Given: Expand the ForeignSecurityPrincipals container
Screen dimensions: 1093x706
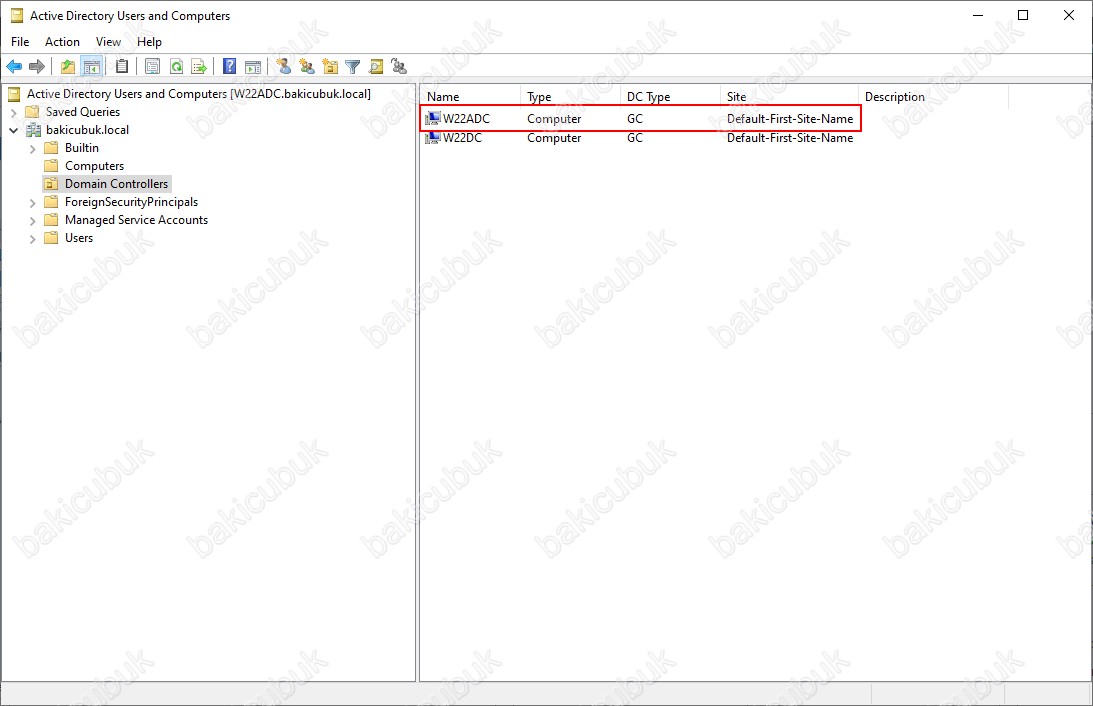Looking at the screenshot, I should click(x=32, y=203).
